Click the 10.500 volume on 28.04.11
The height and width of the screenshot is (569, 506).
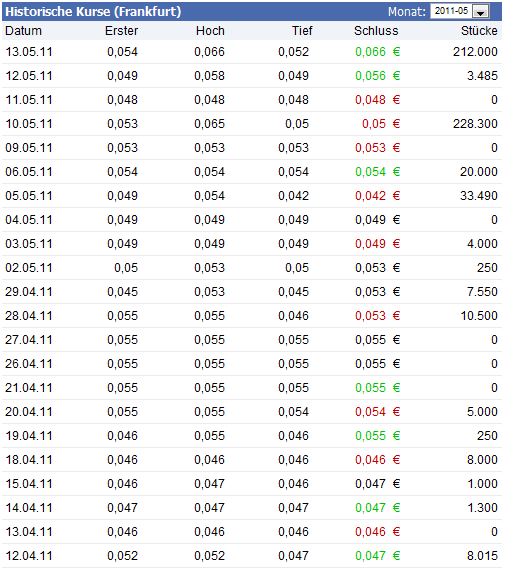[479, 316]
